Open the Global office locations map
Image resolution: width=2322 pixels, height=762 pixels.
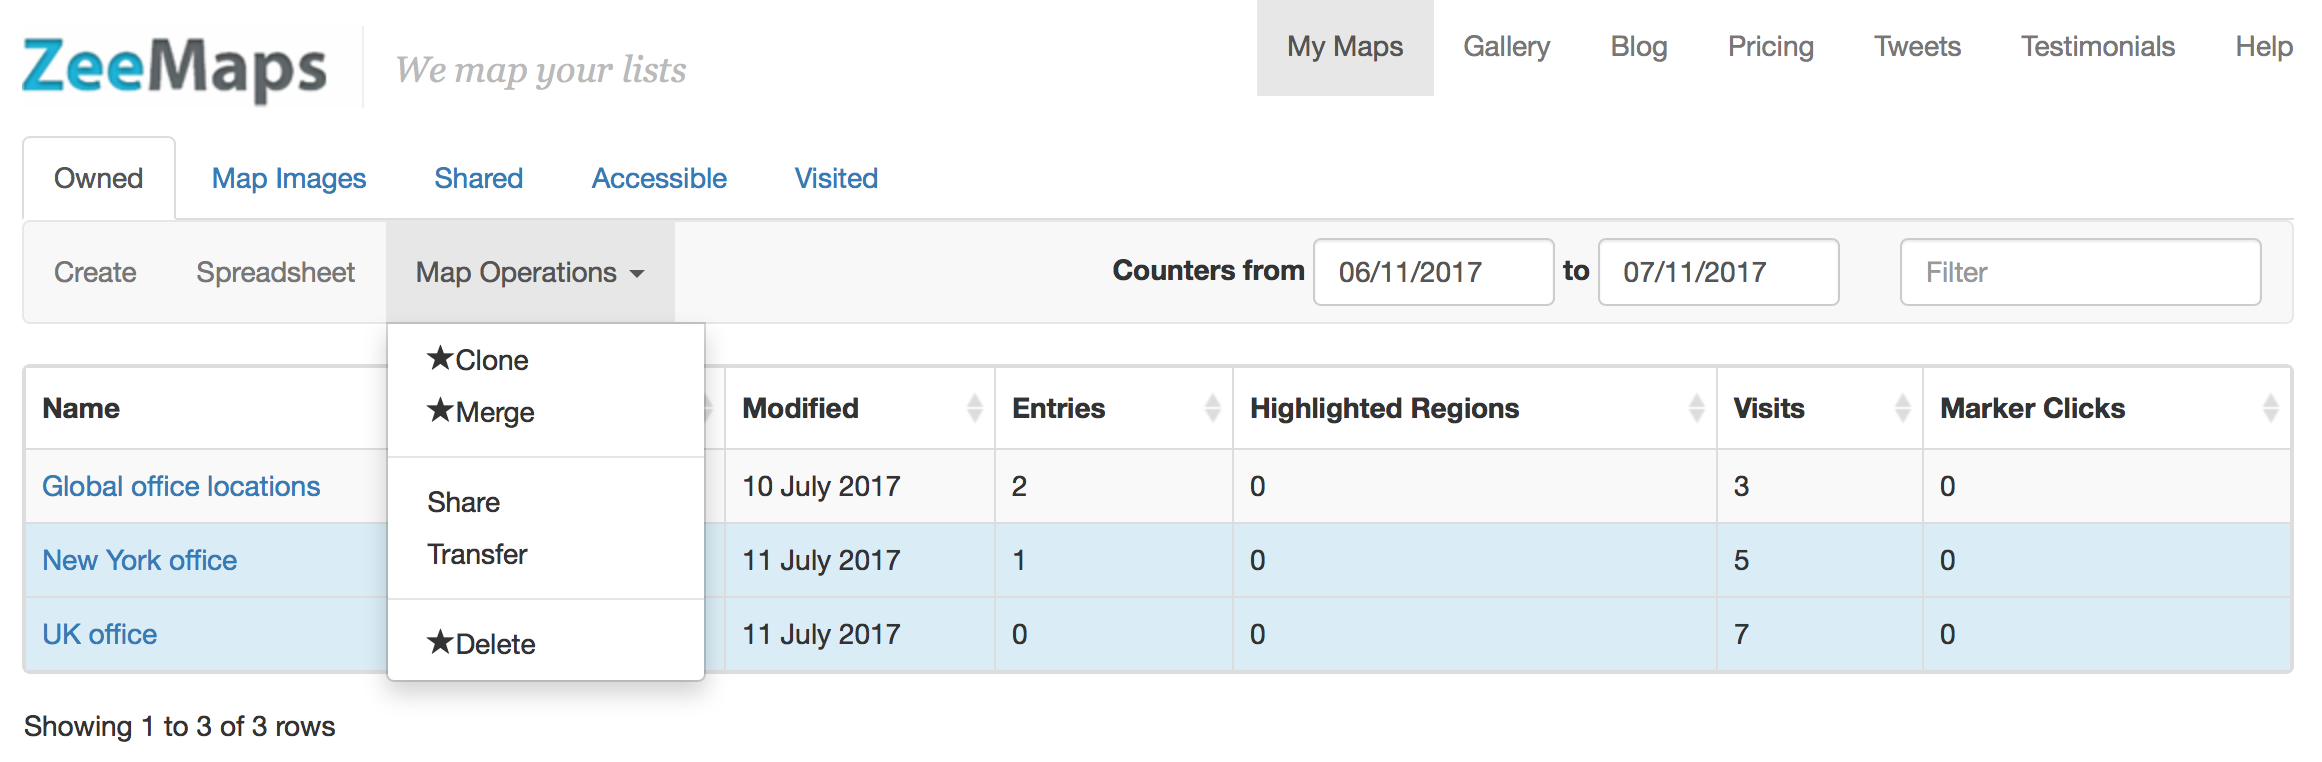point(181,486)
